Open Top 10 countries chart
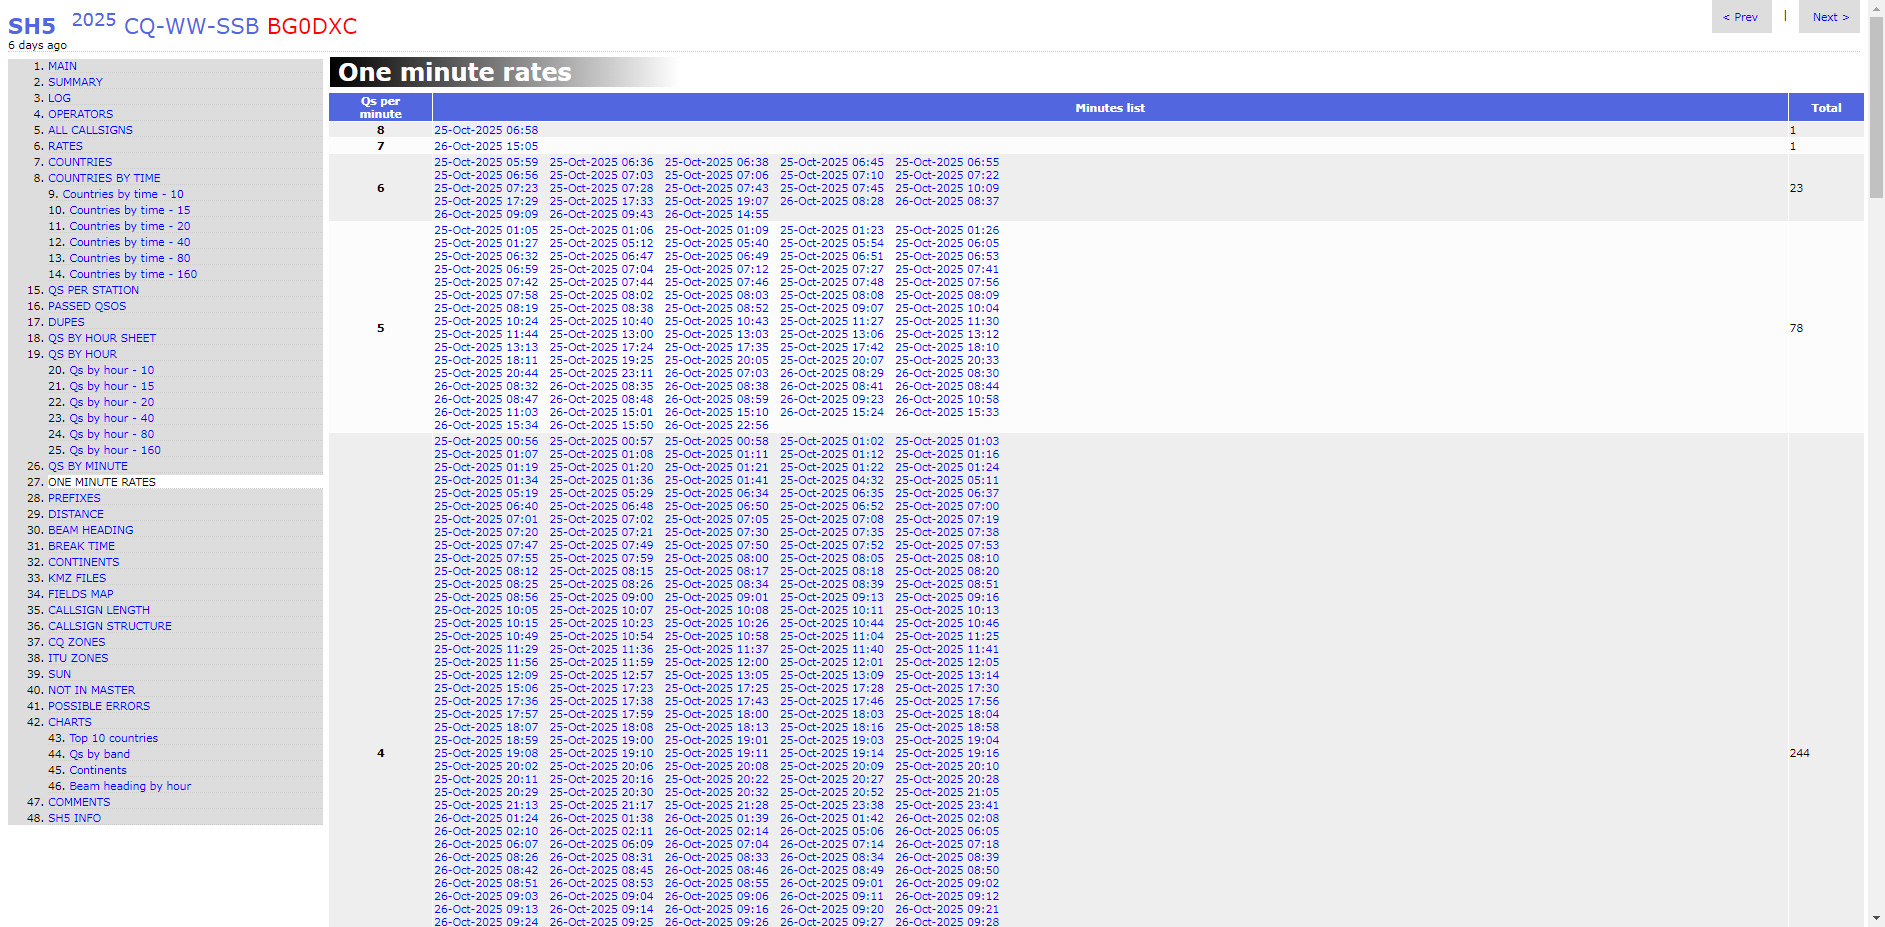Screen dimensions: 1885x927 113,738
